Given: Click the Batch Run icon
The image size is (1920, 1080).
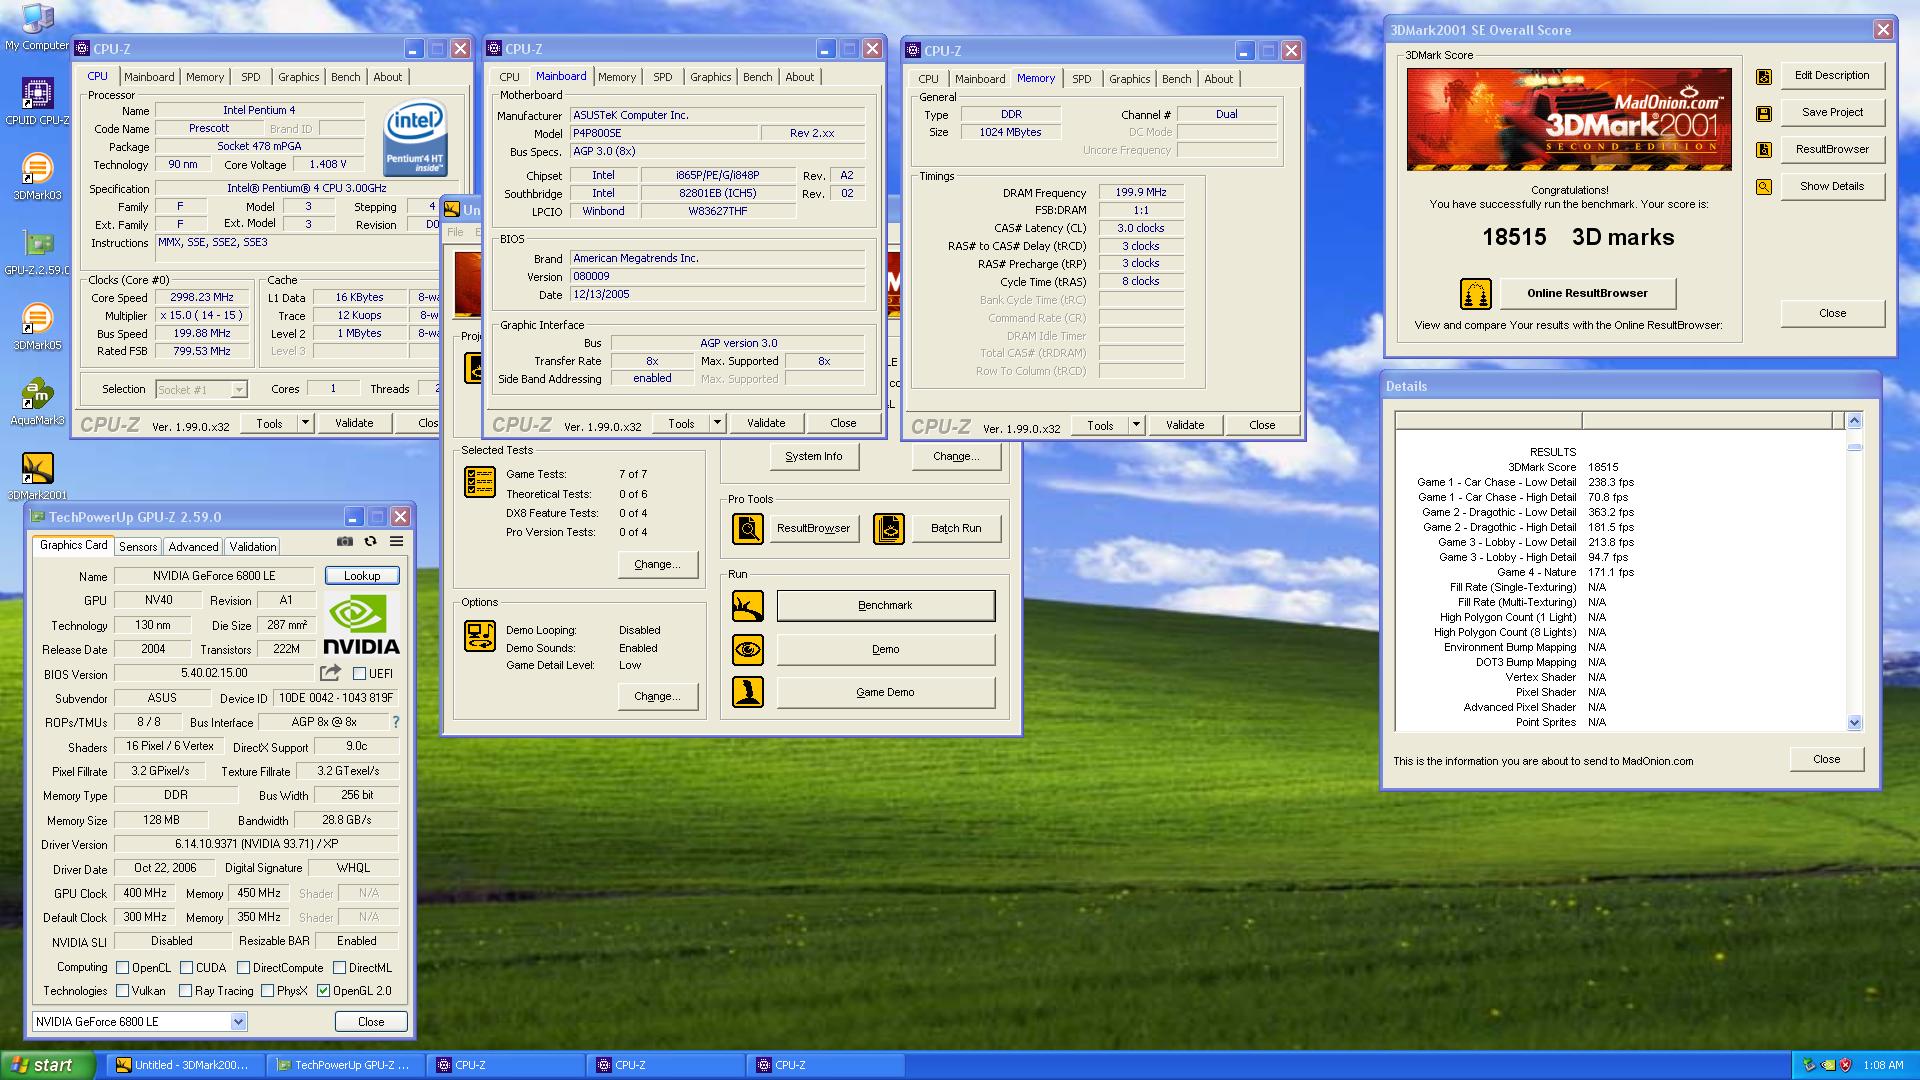Looking at the screenshot, I should [889, 528].
